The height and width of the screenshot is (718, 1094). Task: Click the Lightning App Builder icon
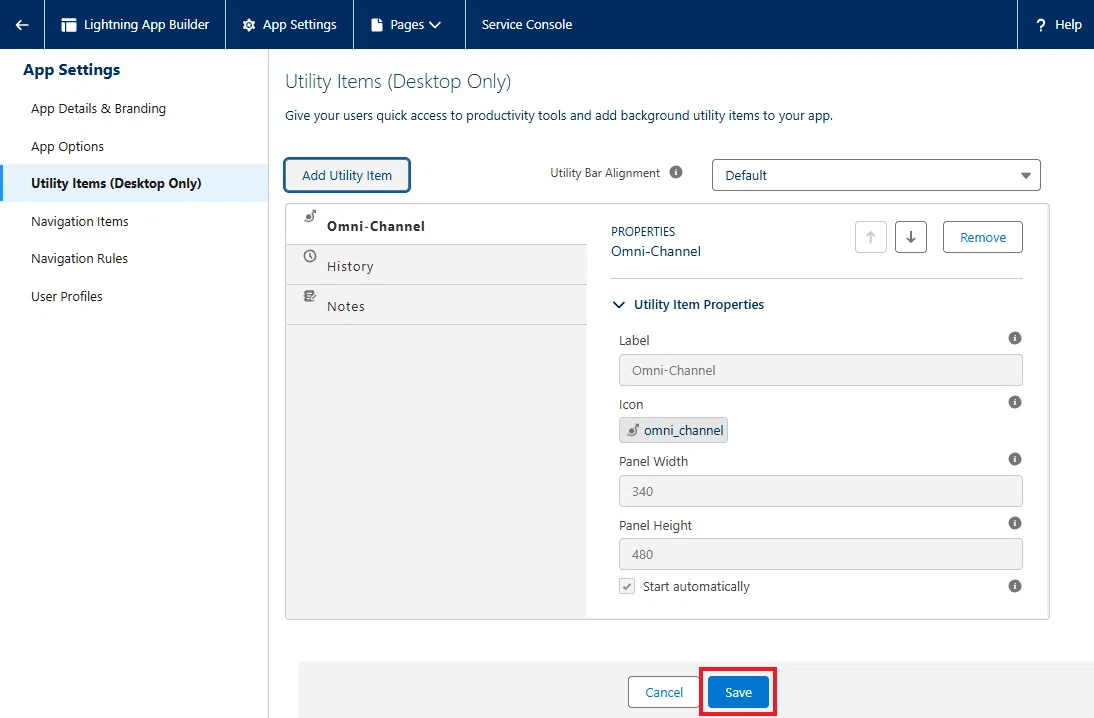pyautogui.click(x=68, y=25)
